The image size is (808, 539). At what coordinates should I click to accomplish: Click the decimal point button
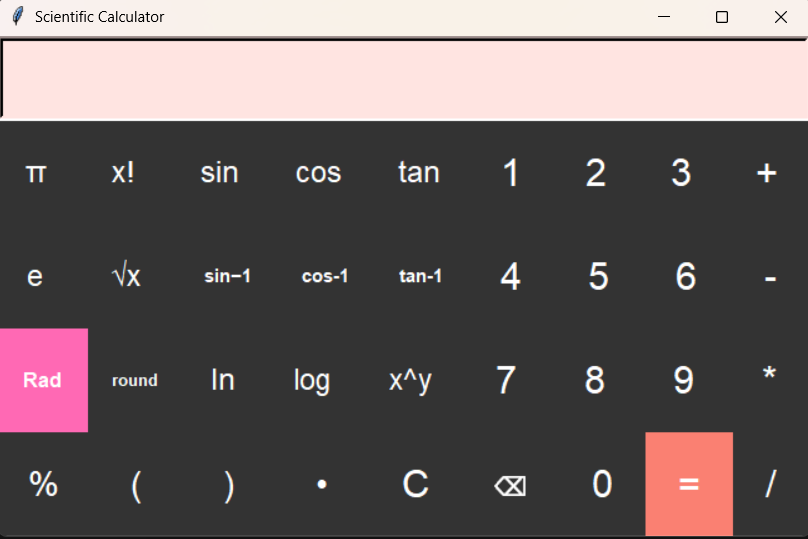click(x=322, y=484)
